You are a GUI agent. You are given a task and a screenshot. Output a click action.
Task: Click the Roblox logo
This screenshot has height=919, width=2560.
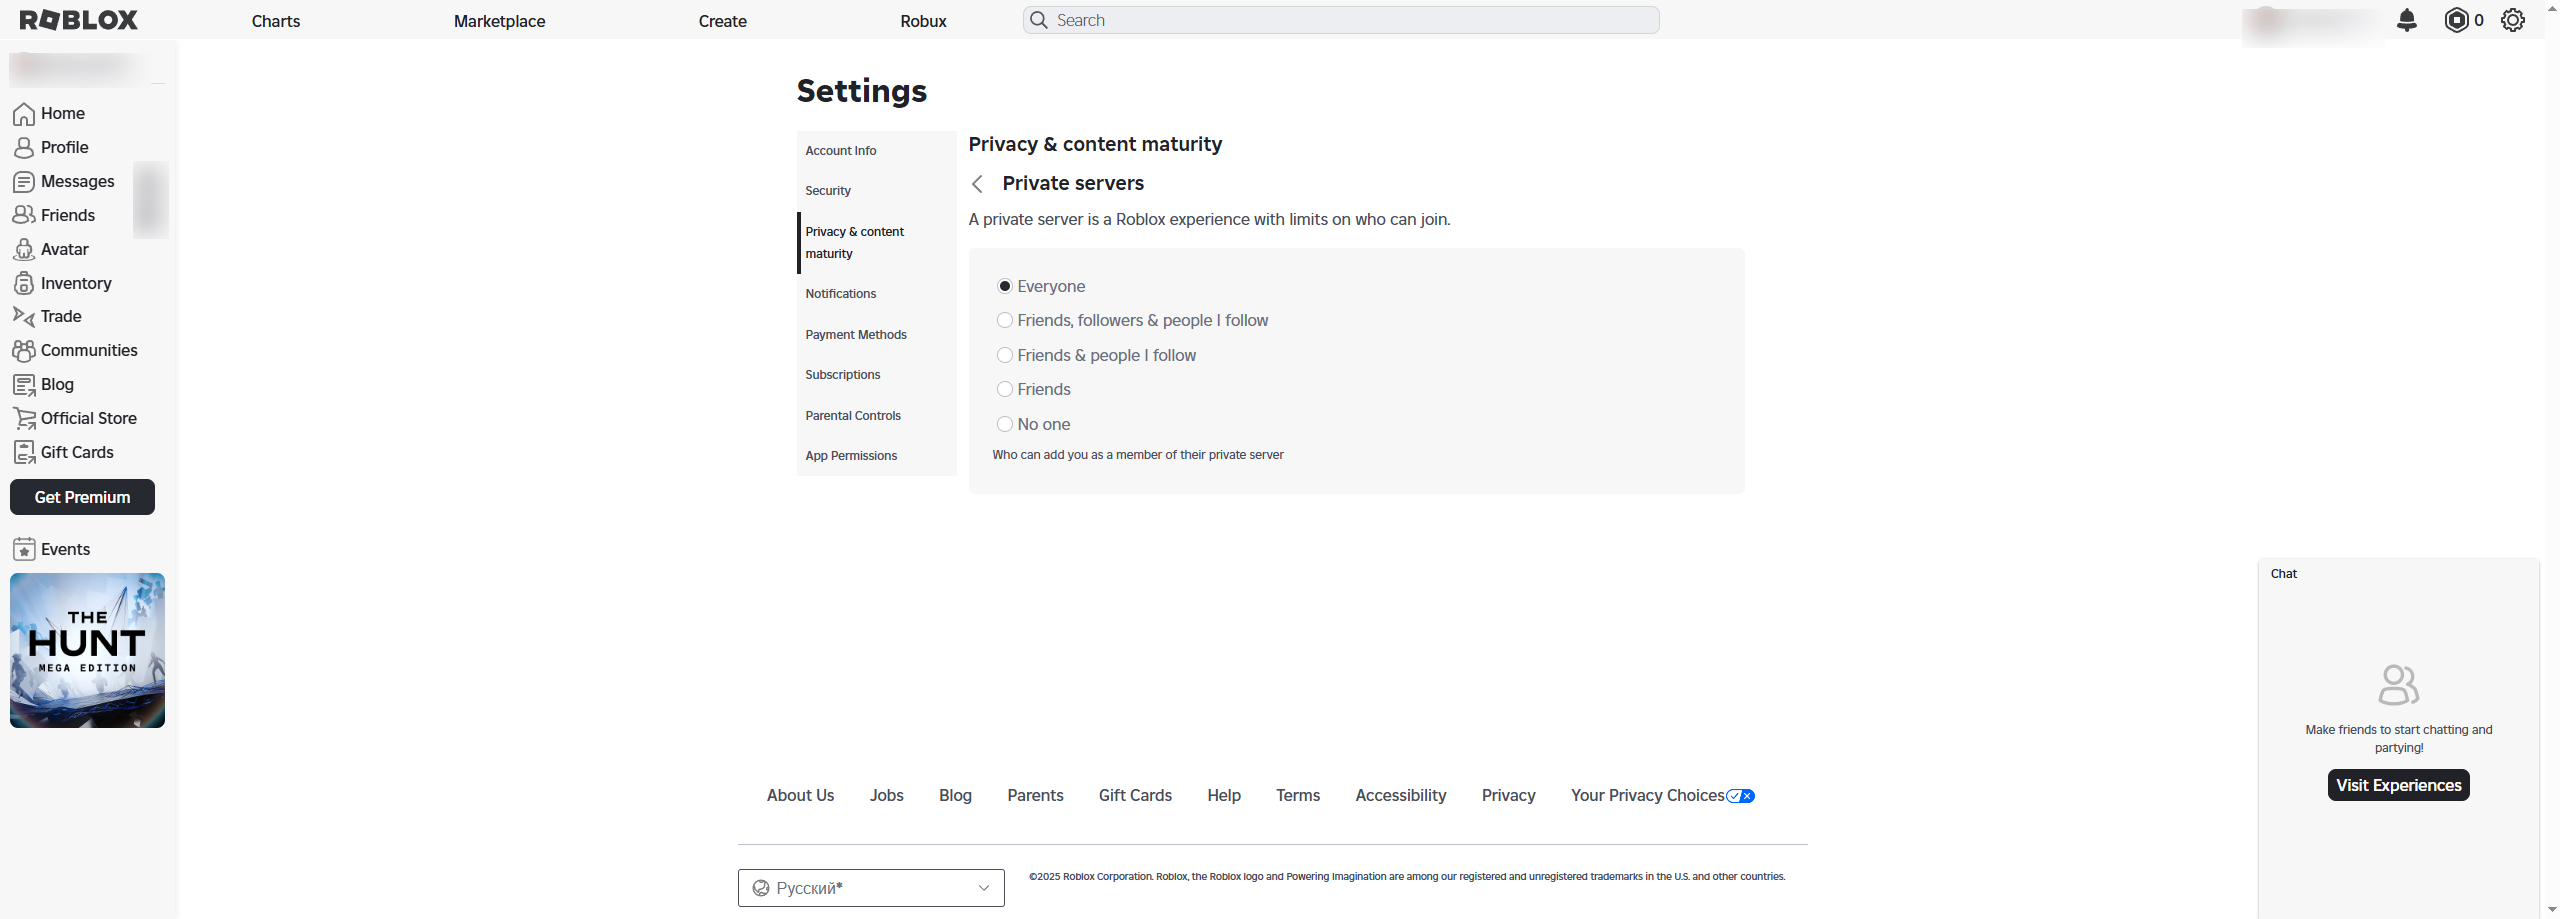click(x=79, y=20)
